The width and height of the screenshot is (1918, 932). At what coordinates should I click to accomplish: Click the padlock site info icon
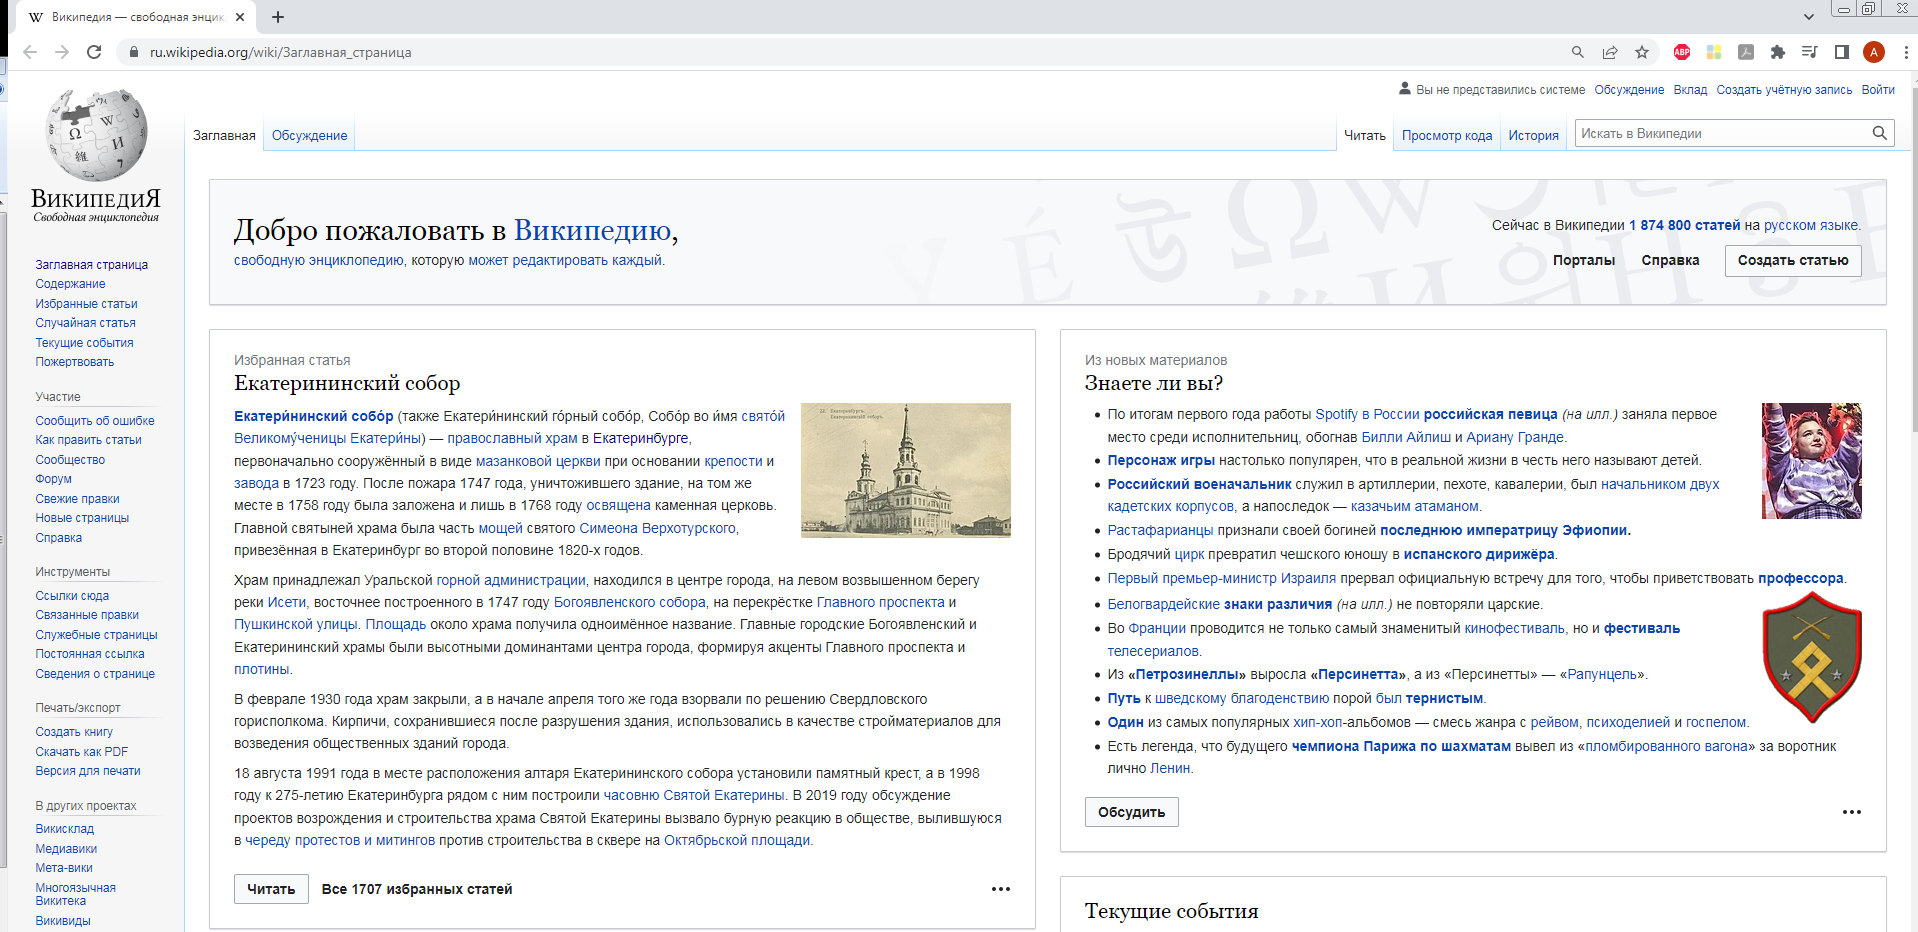tap(133, 52)
